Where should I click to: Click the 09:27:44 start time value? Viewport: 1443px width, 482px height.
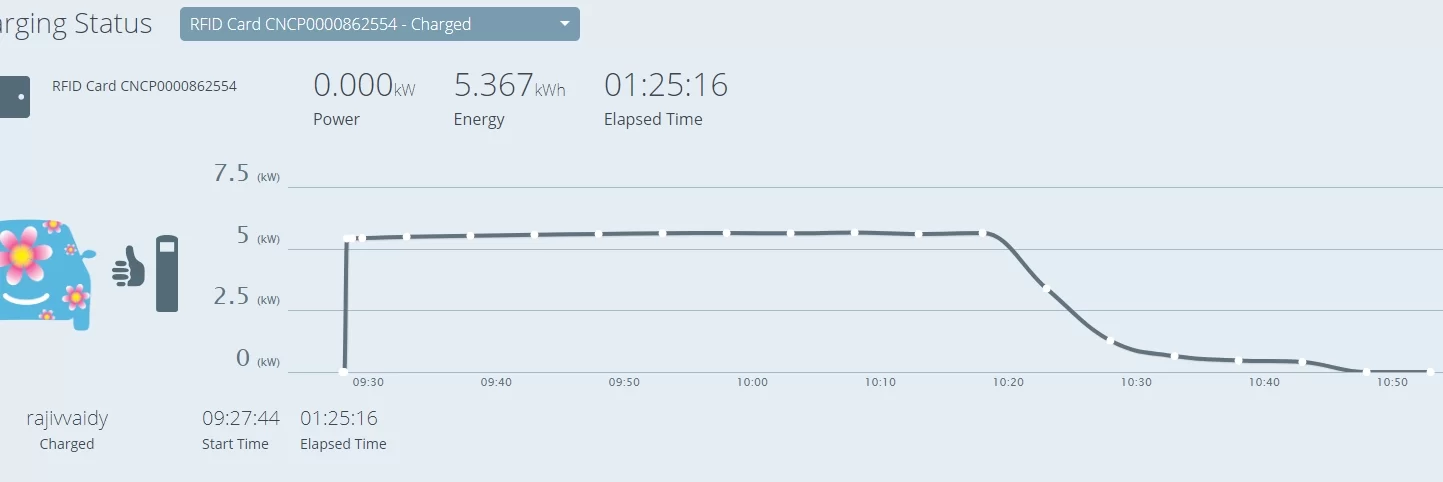pyautogui.click(x=240, y=418)
